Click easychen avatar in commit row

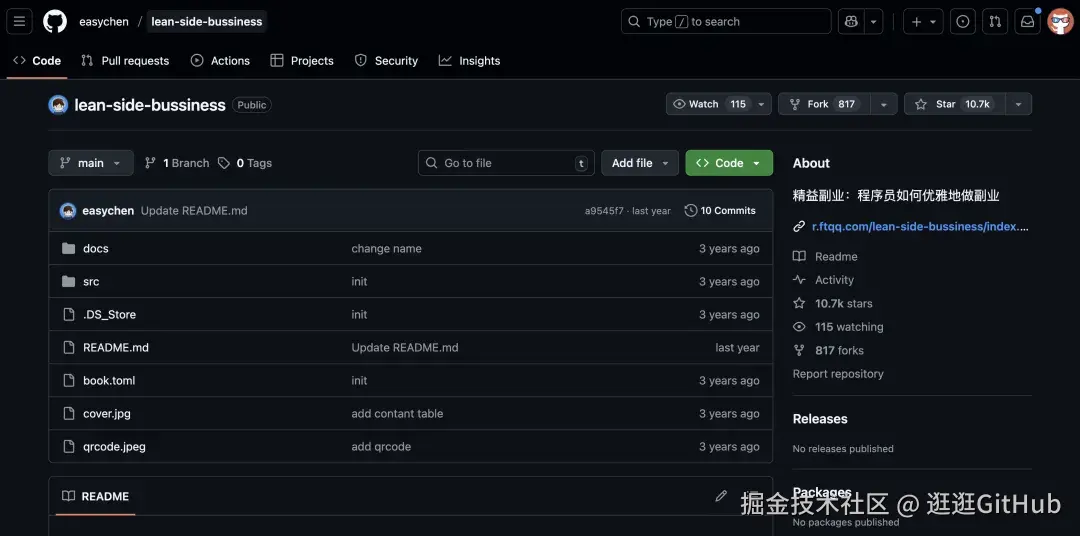[68, 211]
